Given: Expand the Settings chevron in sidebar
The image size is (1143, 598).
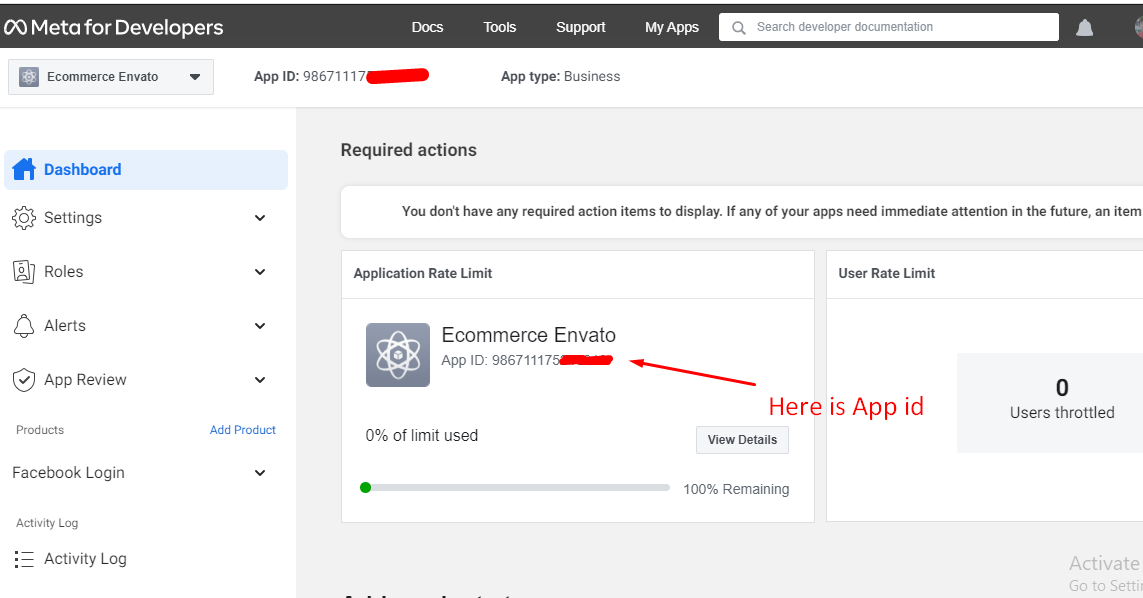Looking at the screenshot, I should 260,218.
